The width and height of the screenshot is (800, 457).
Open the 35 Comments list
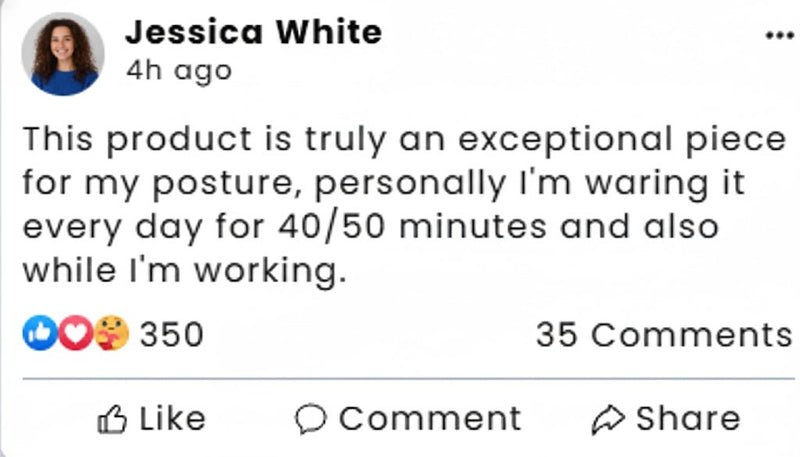[x=663, y=334]
